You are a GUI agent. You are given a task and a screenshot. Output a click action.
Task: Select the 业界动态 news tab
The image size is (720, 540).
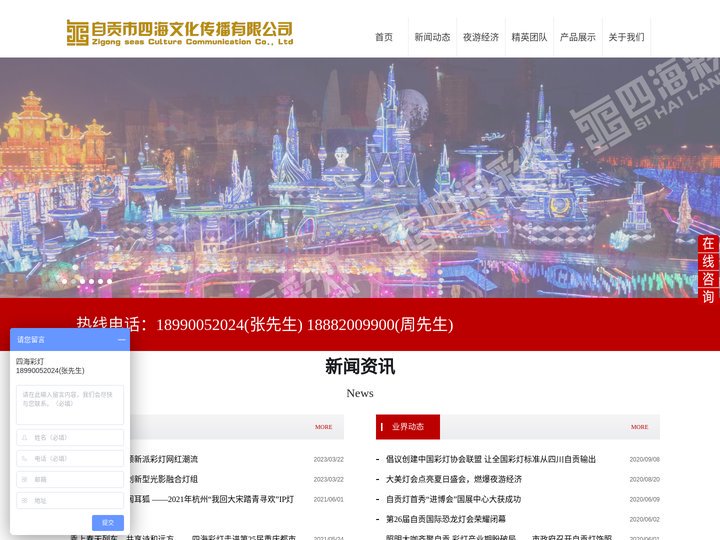pos(408,427)
